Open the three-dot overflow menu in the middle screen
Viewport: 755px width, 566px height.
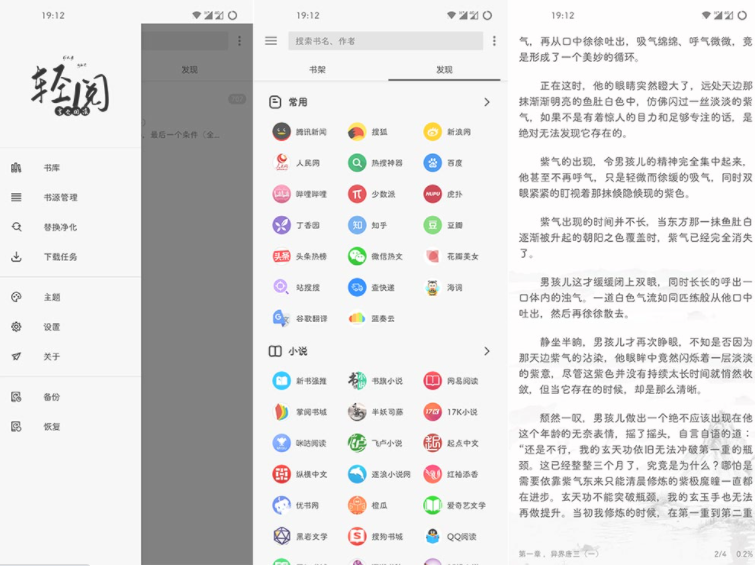coord(494,41)
